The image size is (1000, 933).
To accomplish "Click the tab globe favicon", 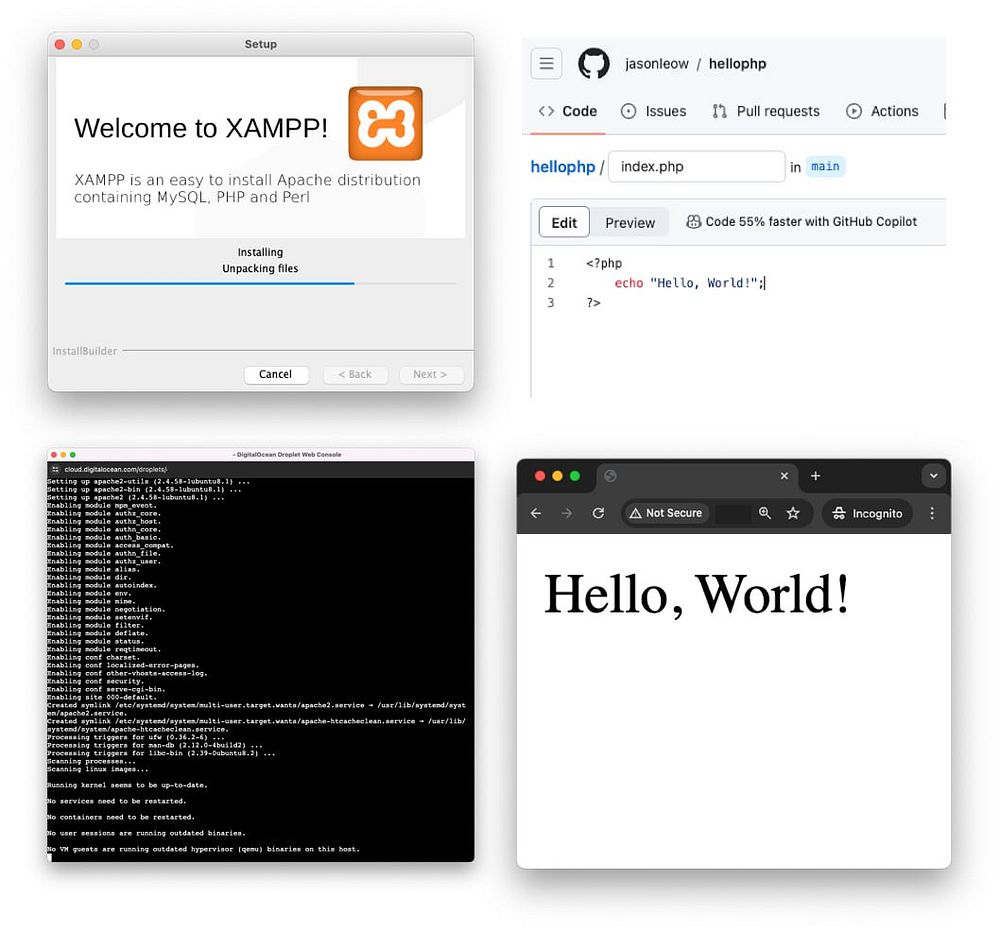I will click(x=610, y=476).
